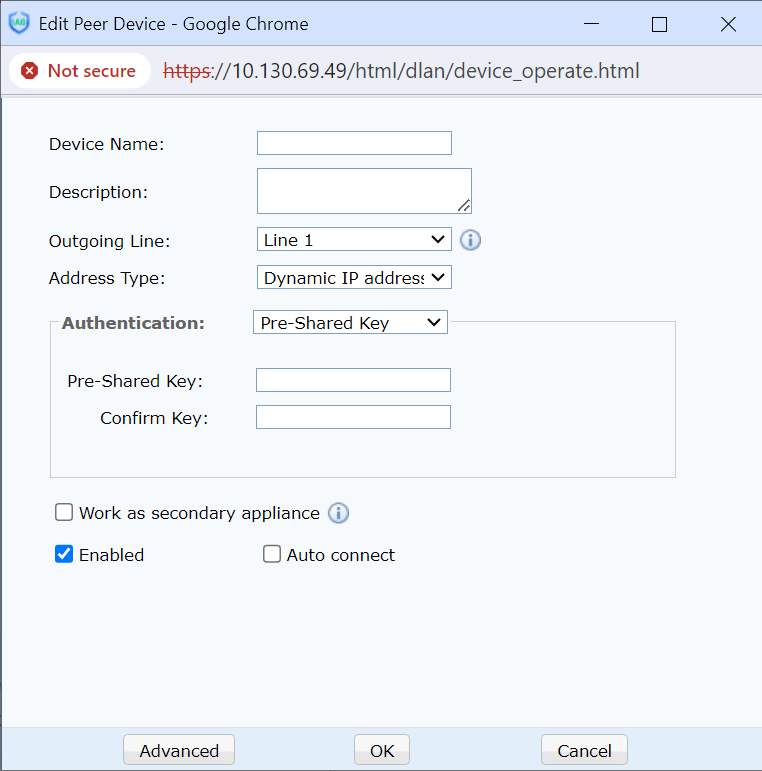Minimize the Edit Peer Device window
Screen dimensions: 762x771
[592, 24]
